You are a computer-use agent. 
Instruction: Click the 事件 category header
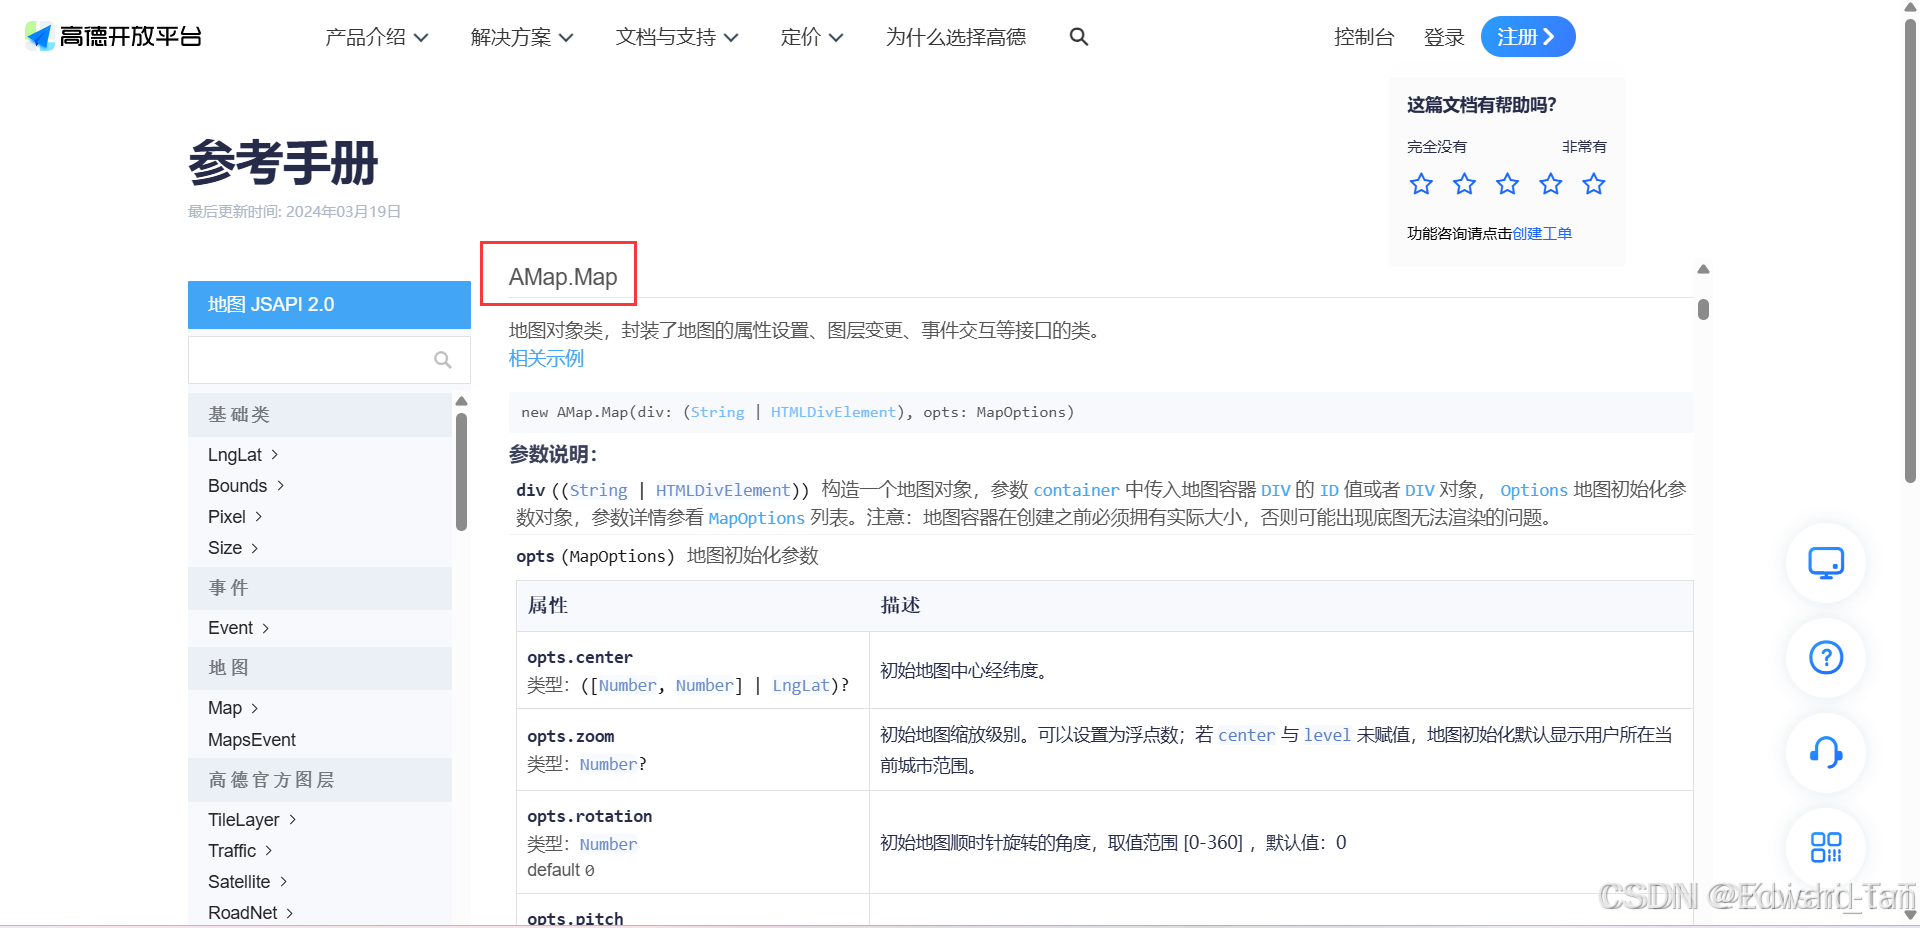point(320,588)
